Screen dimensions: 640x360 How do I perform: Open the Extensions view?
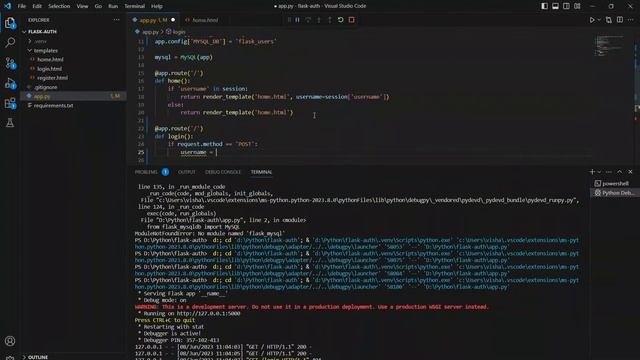click(x=10, y=103)
